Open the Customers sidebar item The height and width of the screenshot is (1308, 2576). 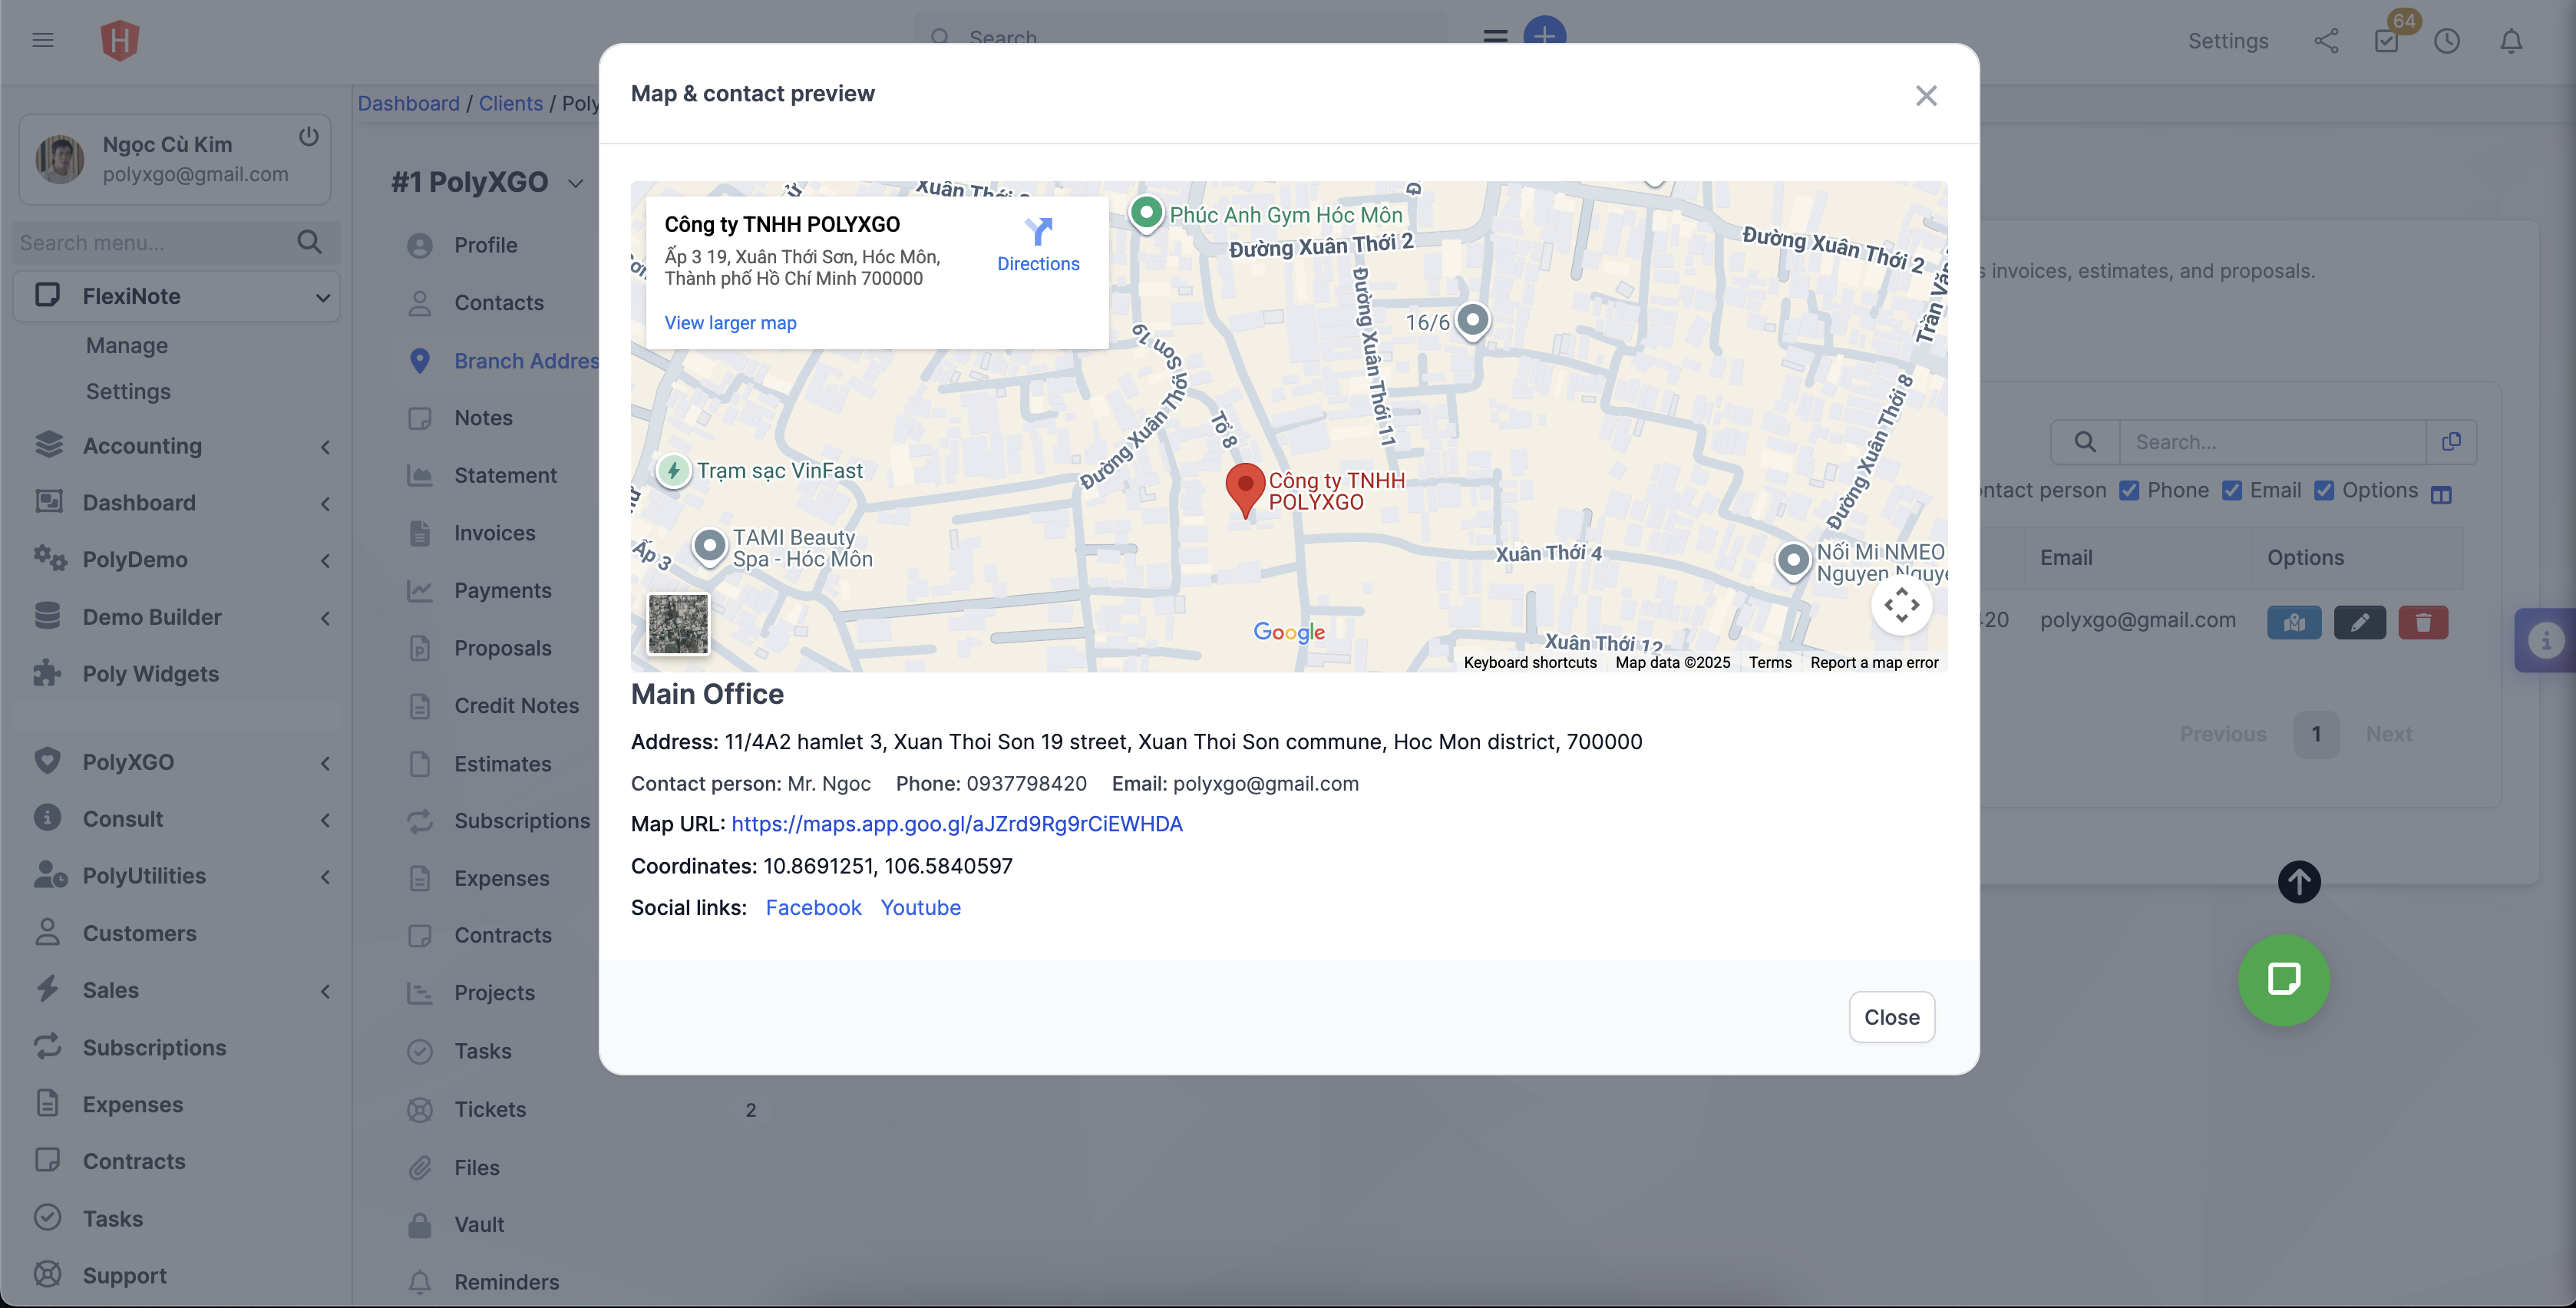click(x=139, y=933)
